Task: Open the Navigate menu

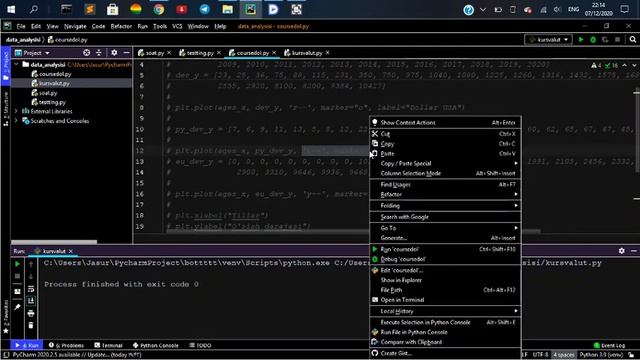Action: click(75, 26)
